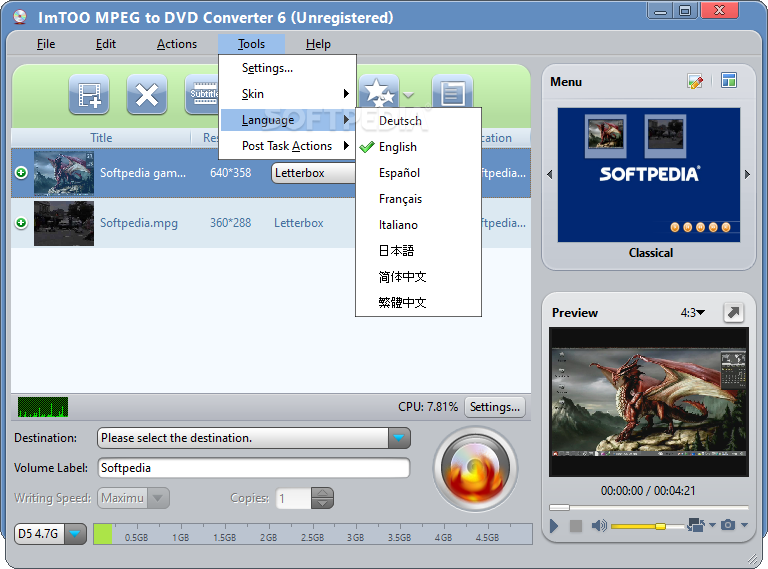Select checked English language option
768x569 pixels.
(x=418, y=147)
